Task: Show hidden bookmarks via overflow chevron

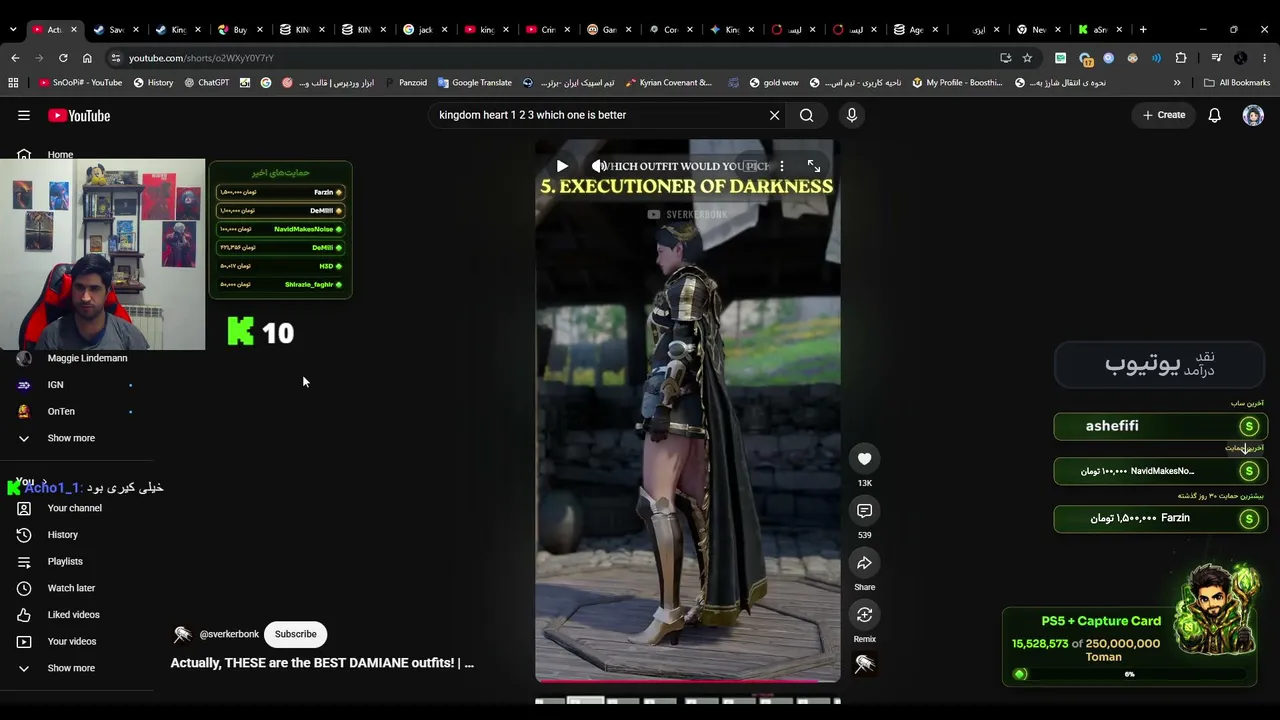Action: [1177, 83]
